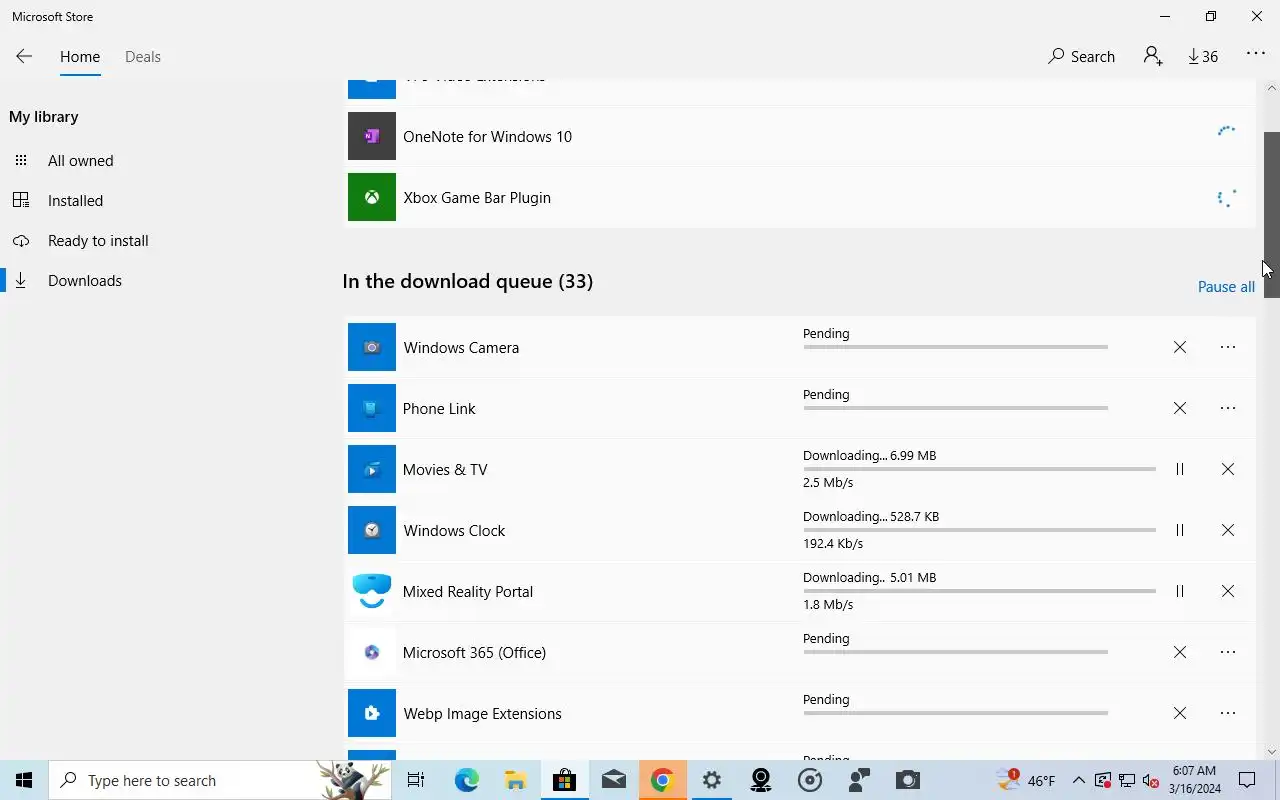Click the scrollbar down arrow
The width and height of the screenshot is (1280, 800).
click(x=1271, y=752)
